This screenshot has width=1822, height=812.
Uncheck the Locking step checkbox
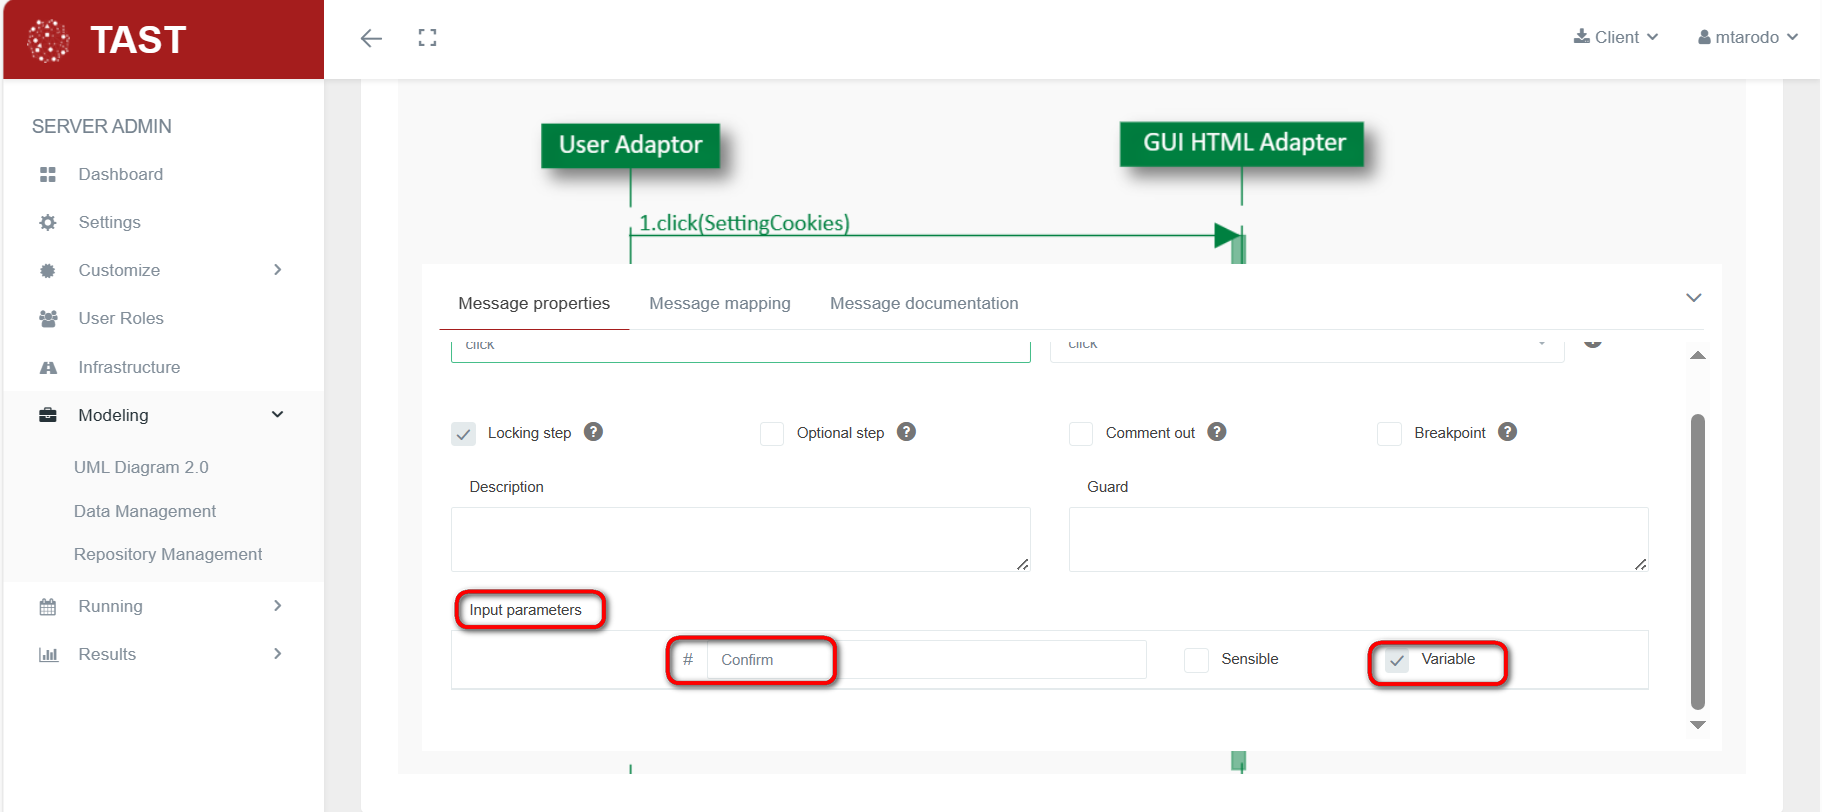(464, 434)
